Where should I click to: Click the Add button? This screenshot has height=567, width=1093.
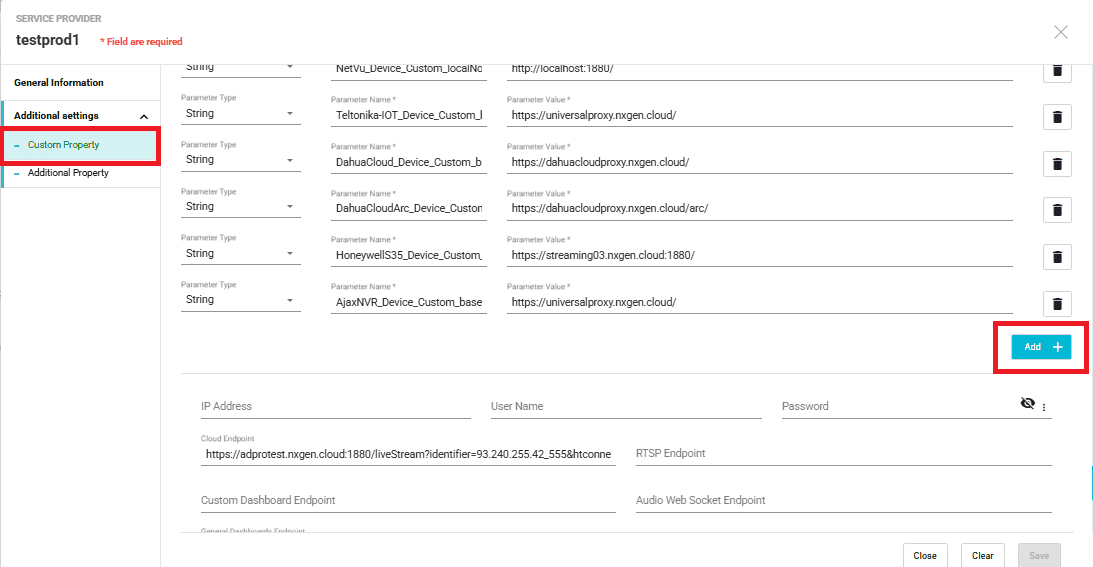(x=1041, y=347)
